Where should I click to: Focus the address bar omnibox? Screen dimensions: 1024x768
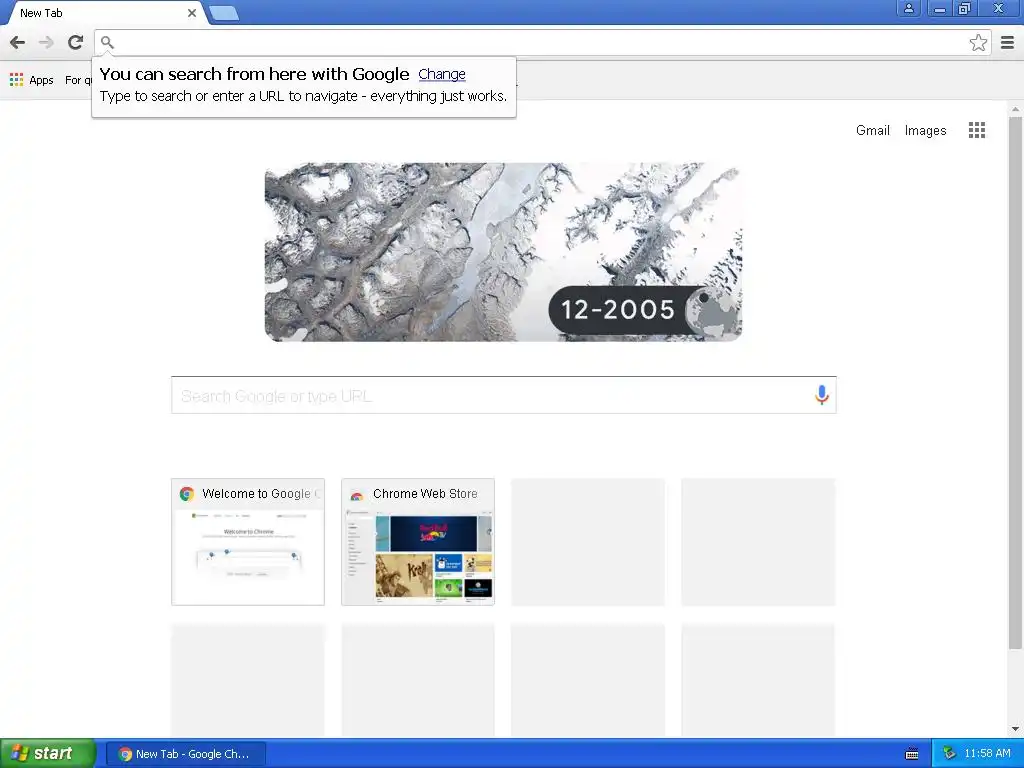pyautogui.click(x=542, y=43)
